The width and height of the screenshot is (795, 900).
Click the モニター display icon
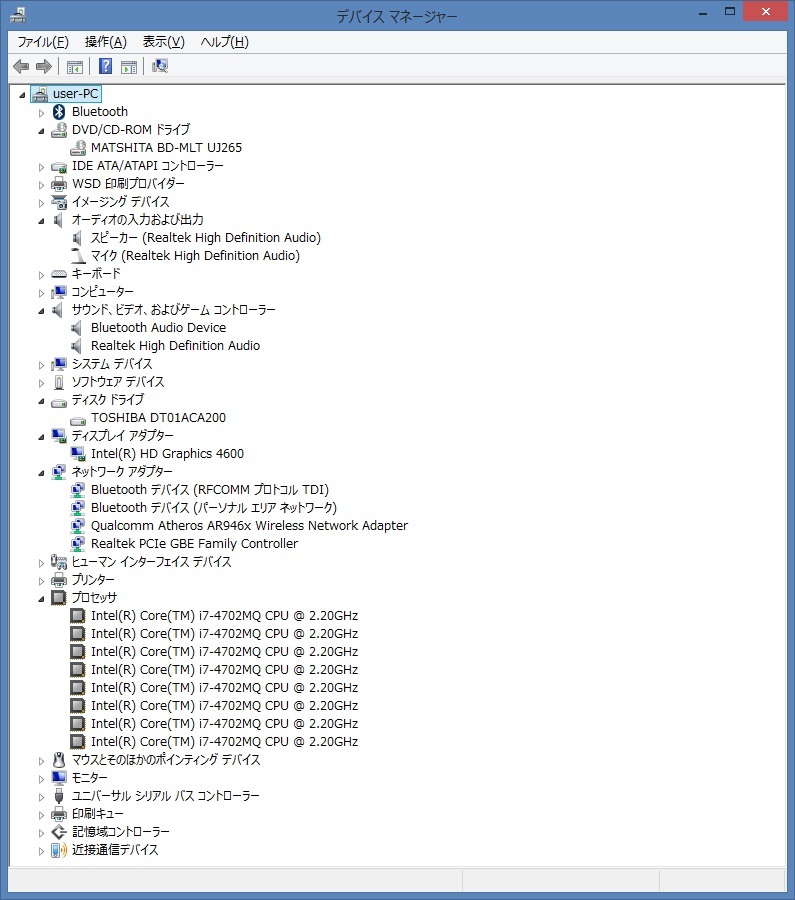[x=59, y=778]
